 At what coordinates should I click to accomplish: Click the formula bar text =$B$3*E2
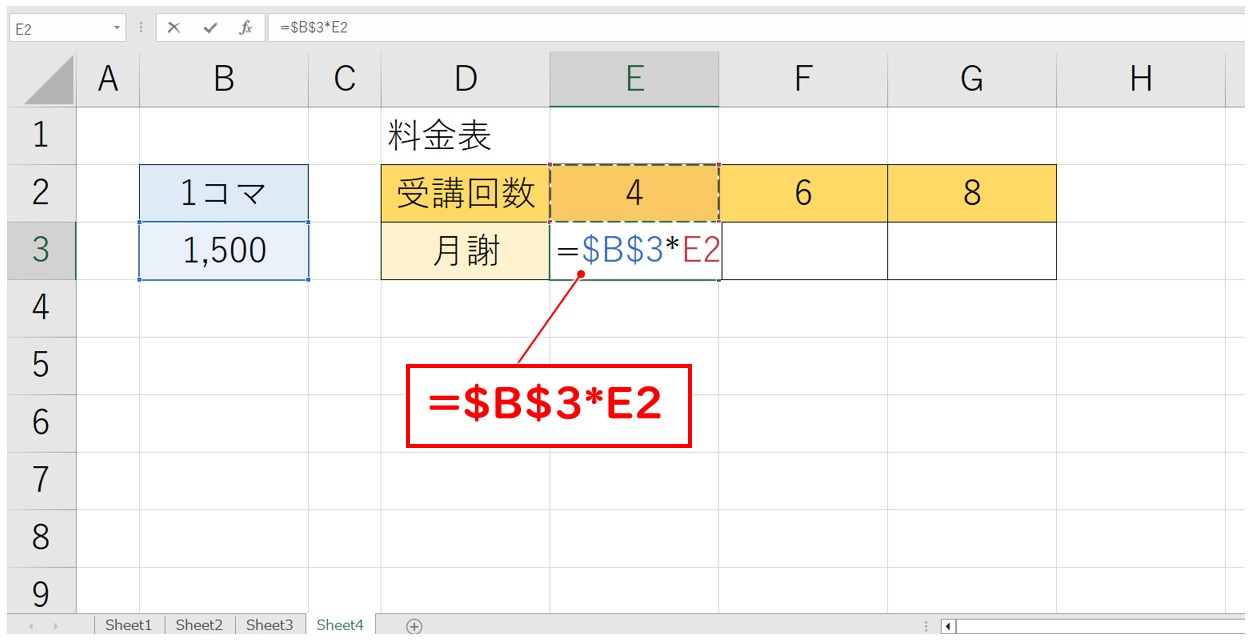pos(314,28)
